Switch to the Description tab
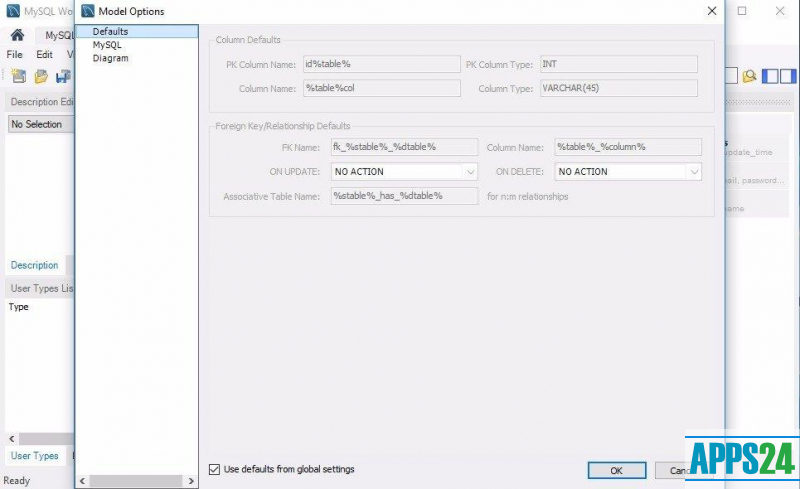Screen dimensions: 800x489 [34, 265]
